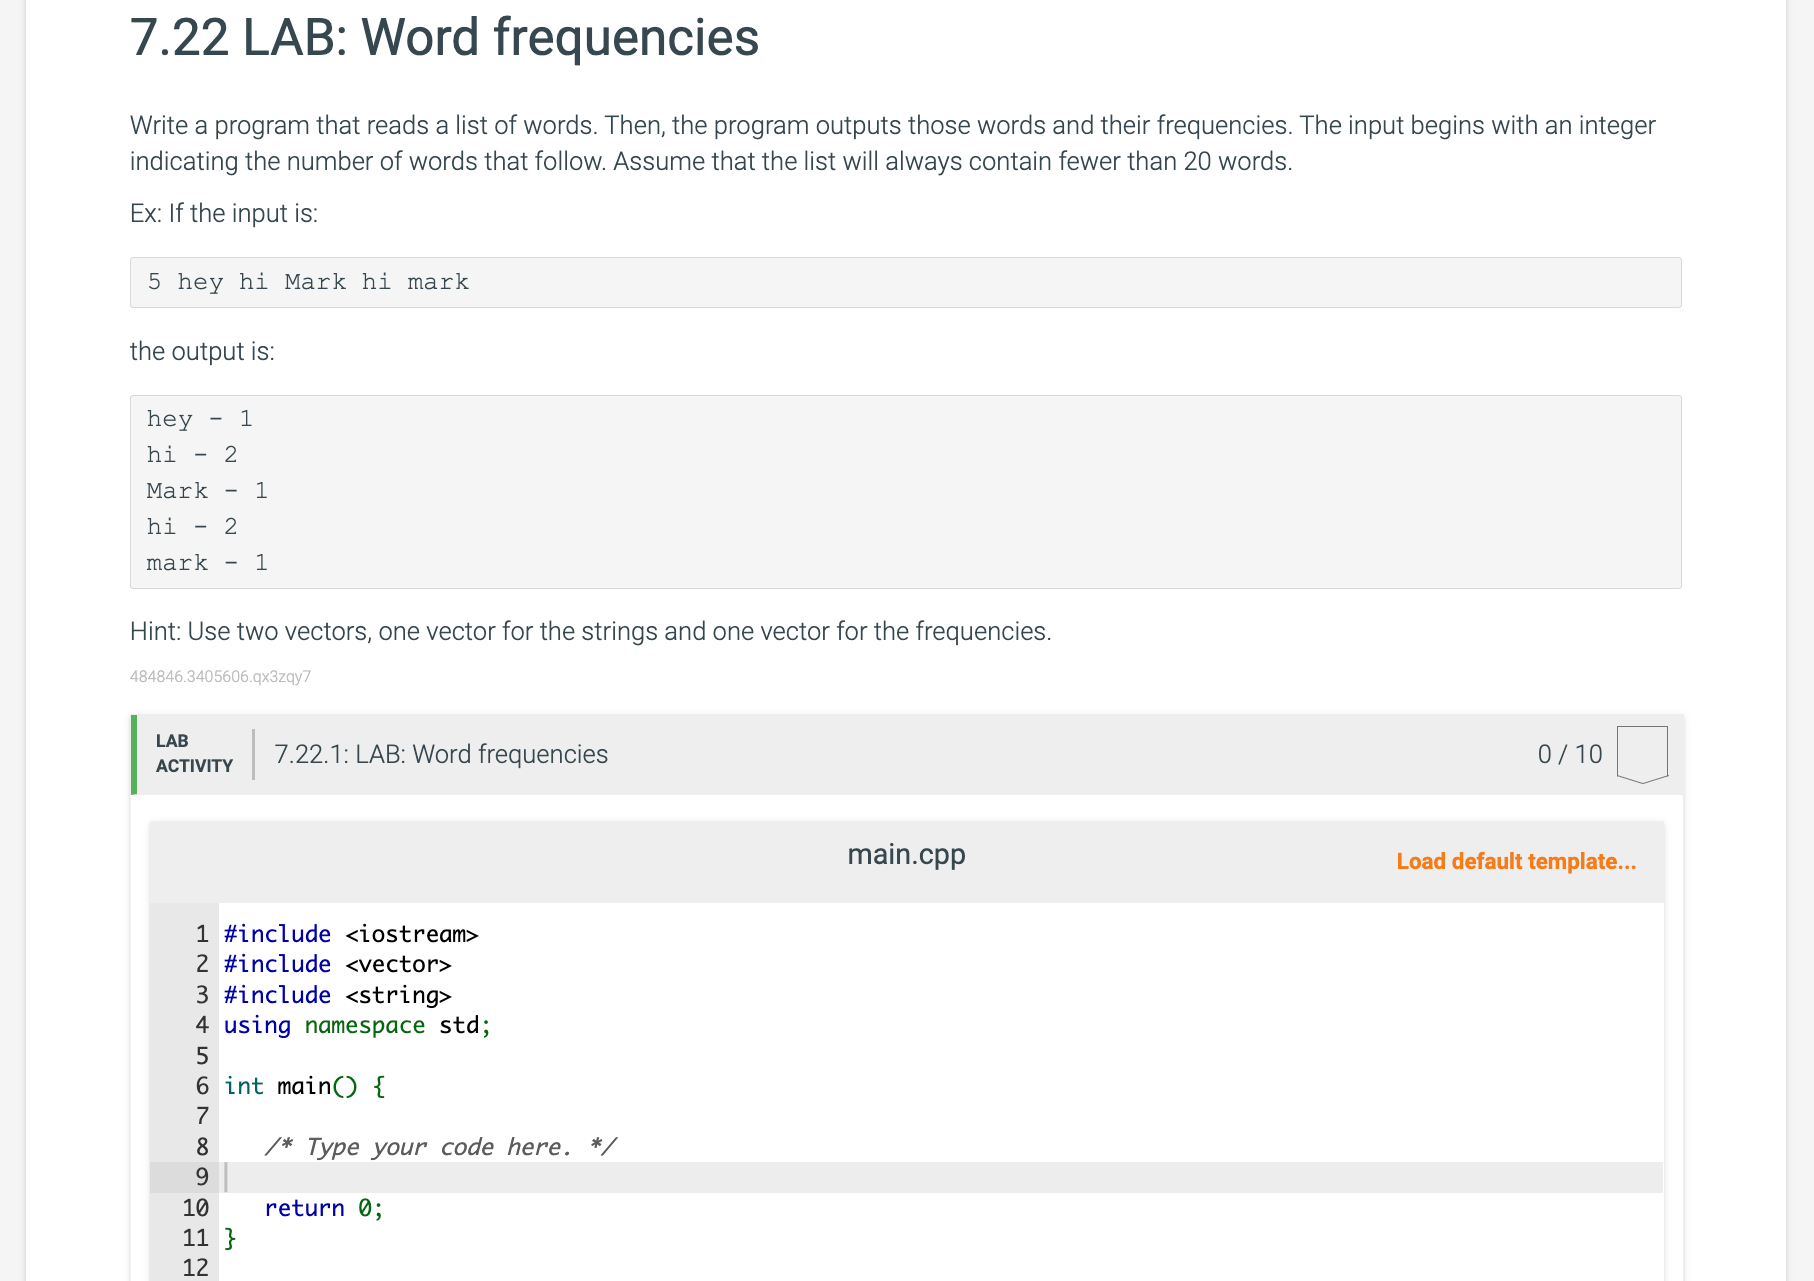Click line number 5 in the gutter
The width and height of the screenshot is (1814, 1281).
(202, 1056)
